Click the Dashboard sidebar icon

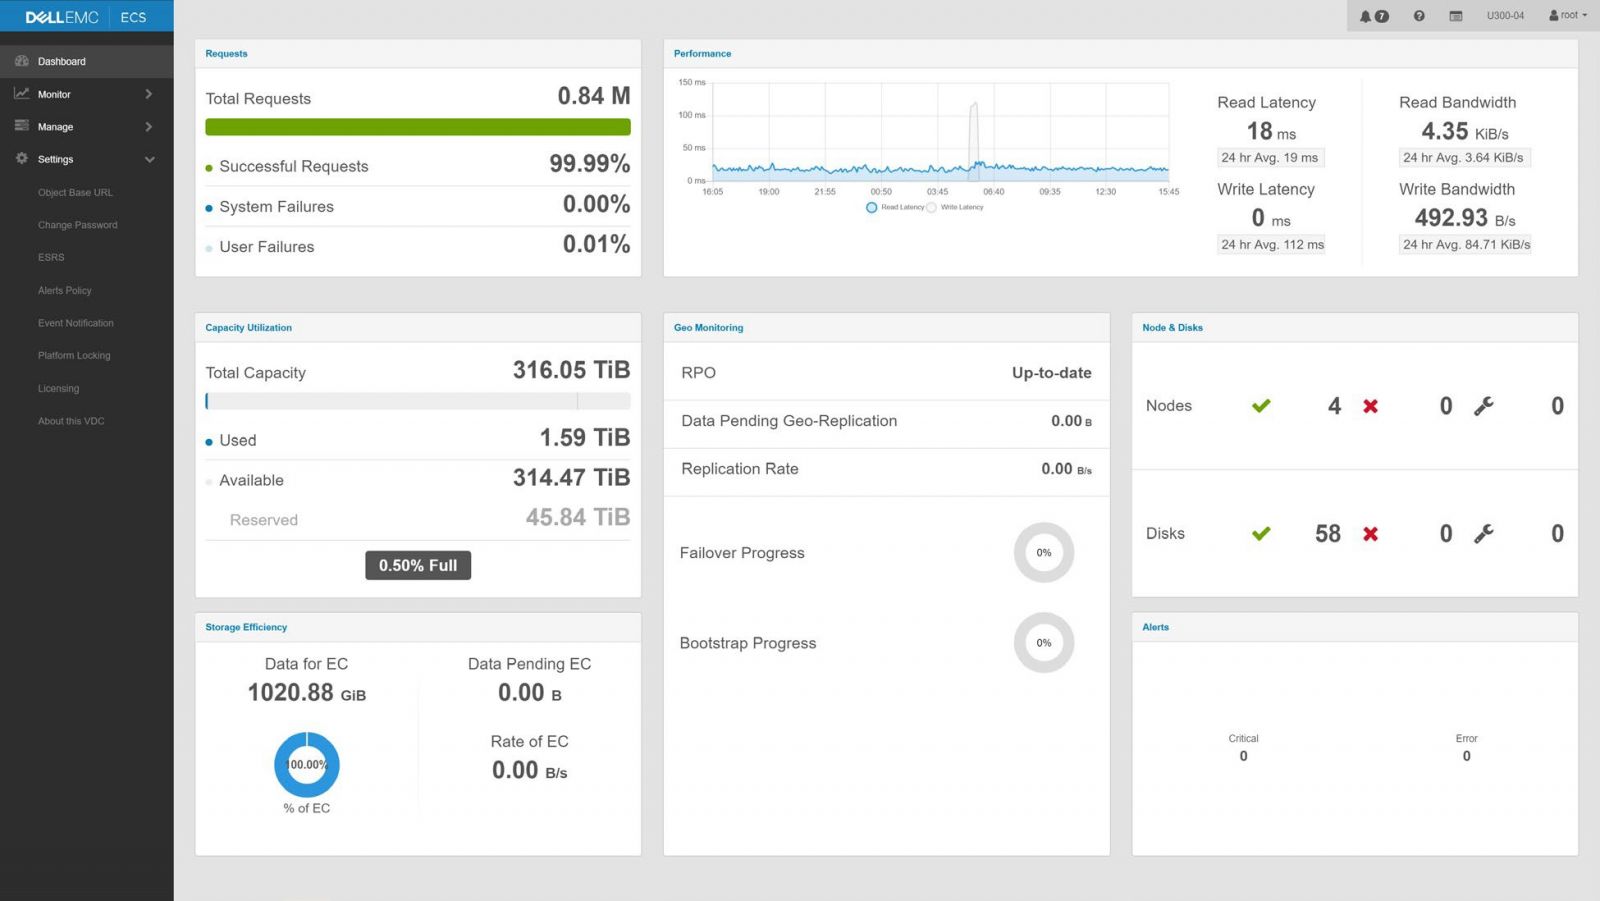[x=22, y=61]
